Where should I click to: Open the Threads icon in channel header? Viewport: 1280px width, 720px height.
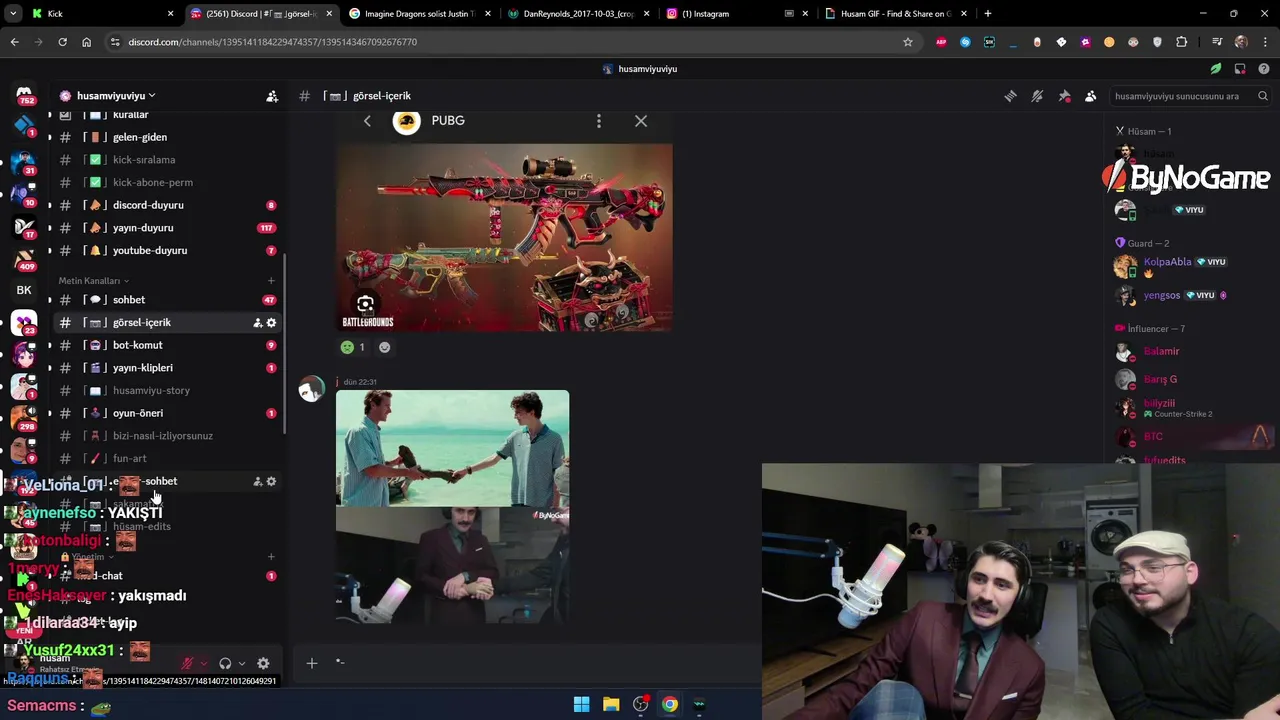pos(1010,96)
